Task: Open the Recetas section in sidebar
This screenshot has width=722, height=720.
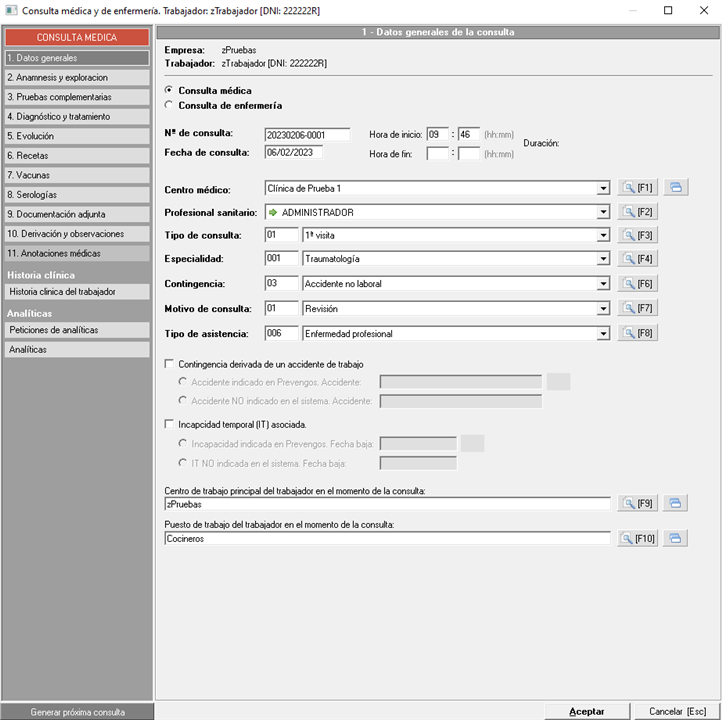Action: tap(77, 156)
